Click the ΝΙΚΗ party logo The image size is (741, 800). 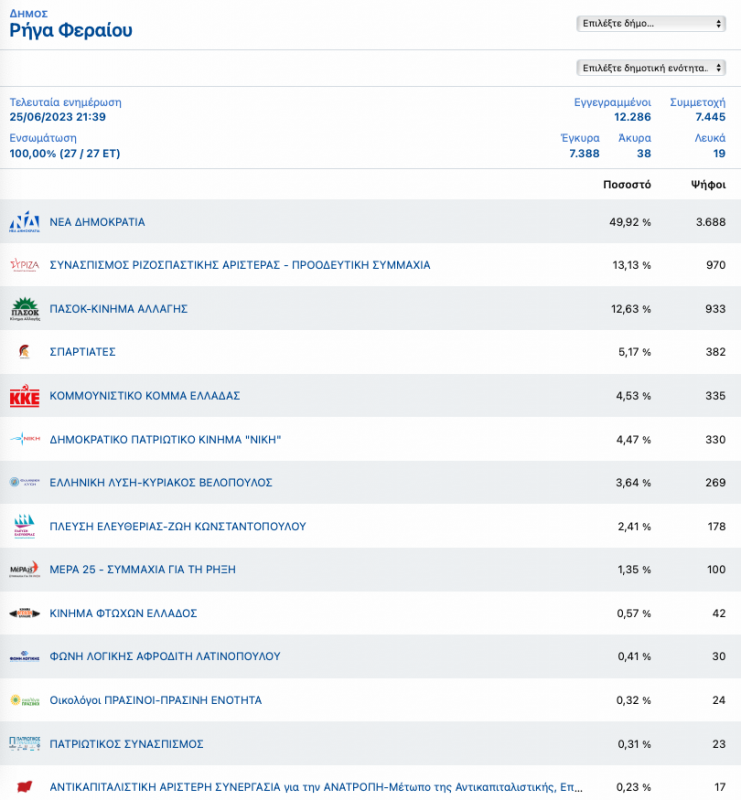pos(24,439)
